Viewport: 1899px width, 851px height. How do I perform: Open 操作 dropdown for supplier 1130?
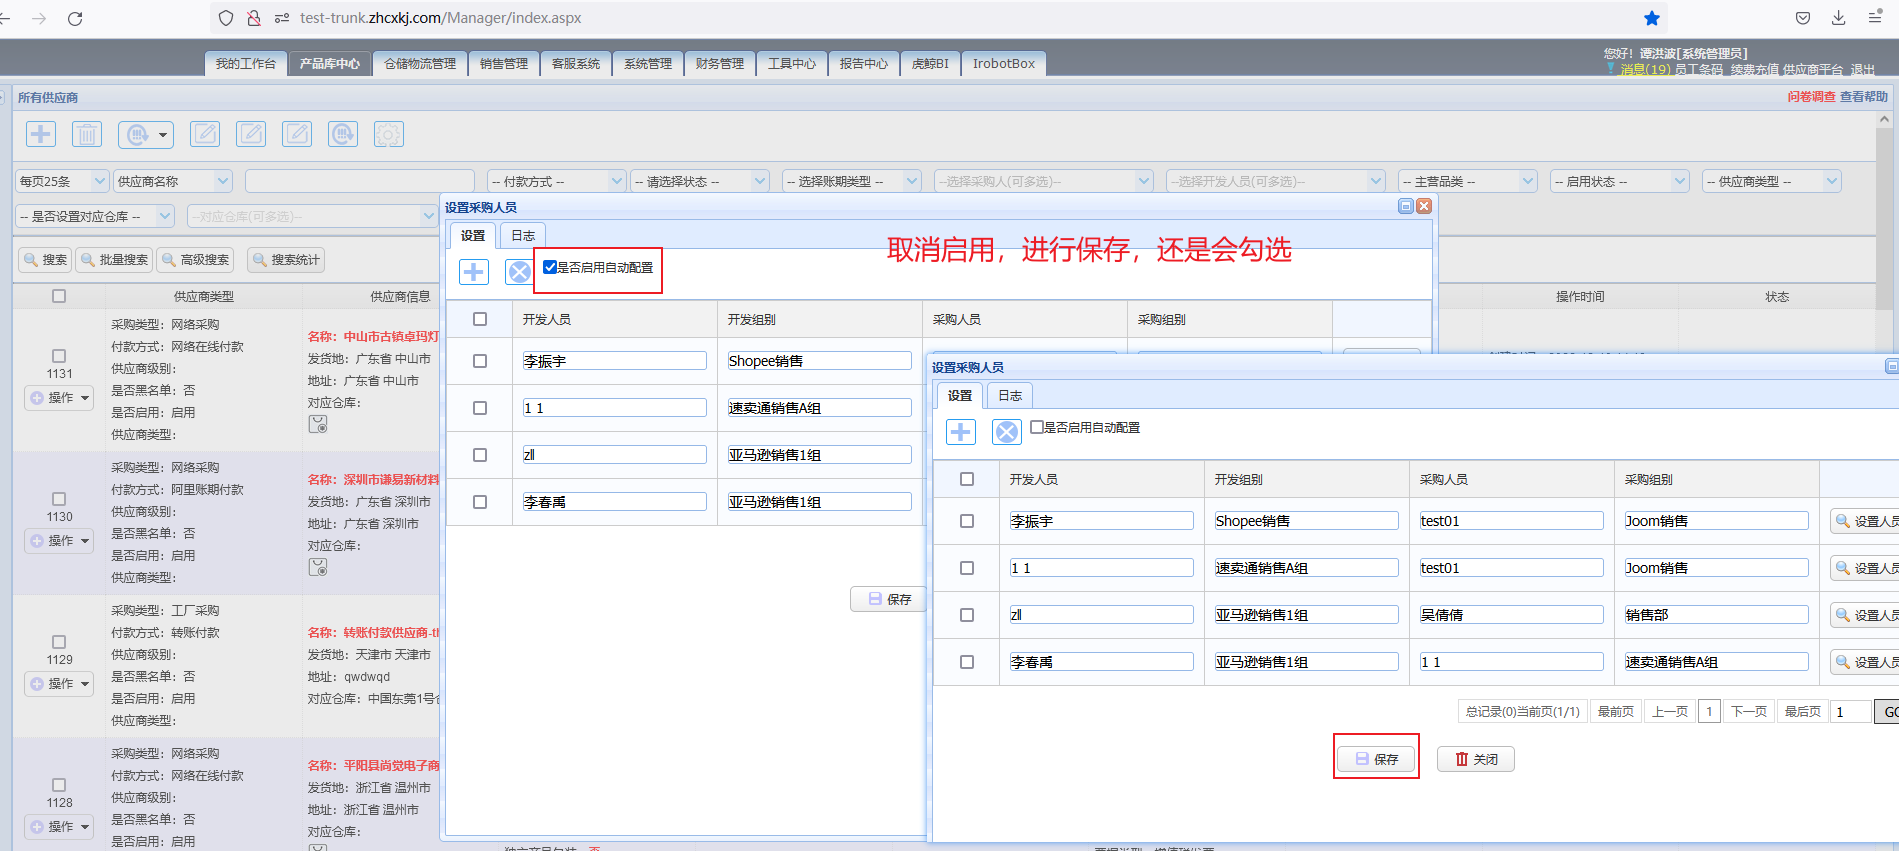(x=60, y=541)
